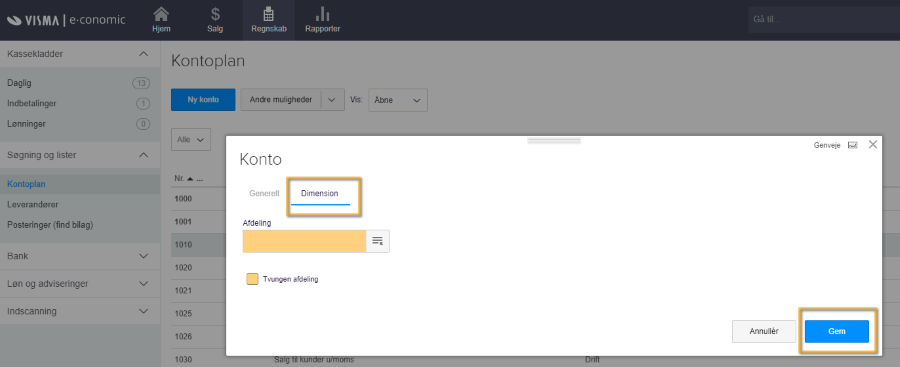Click the Afdeling input field
Screen dimensions: 900x367
(304, 241)
